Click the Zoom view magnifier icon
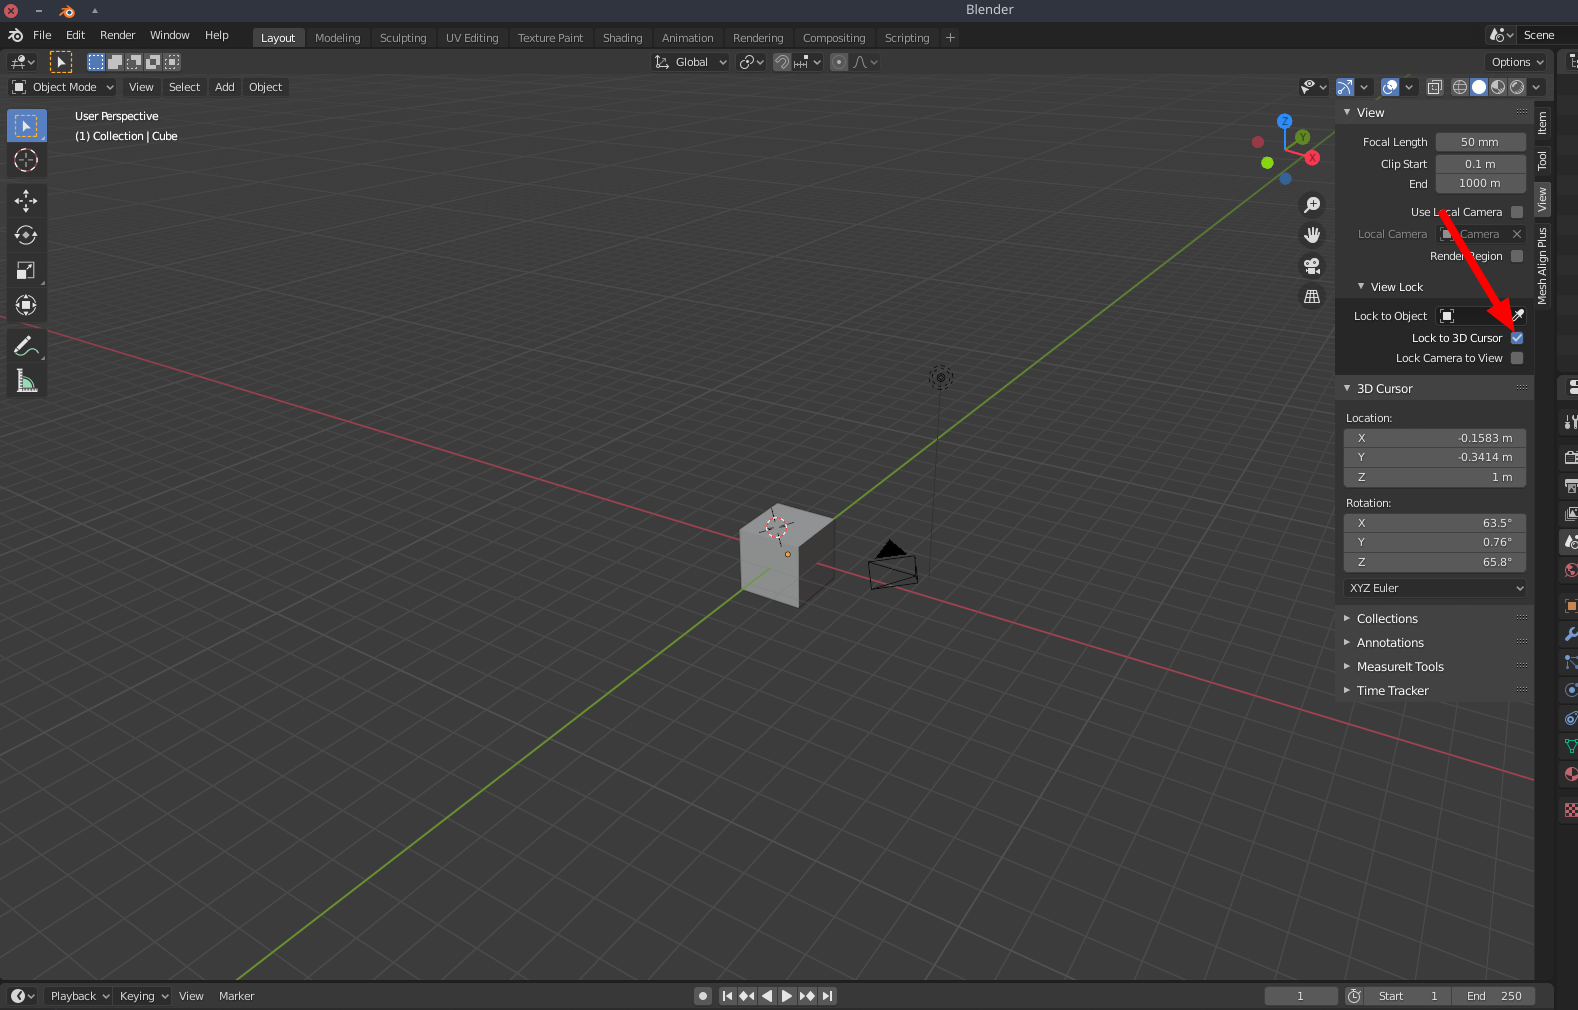The image size is (1578, 1010). [1312, 205]
